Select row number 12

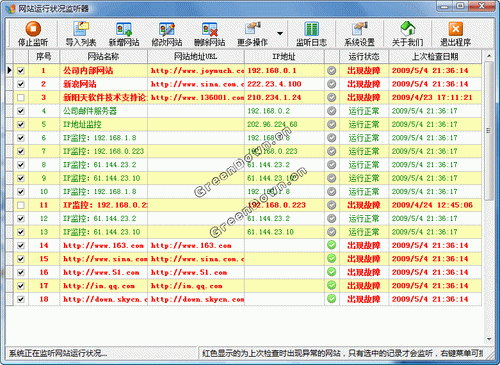[44, 219]
